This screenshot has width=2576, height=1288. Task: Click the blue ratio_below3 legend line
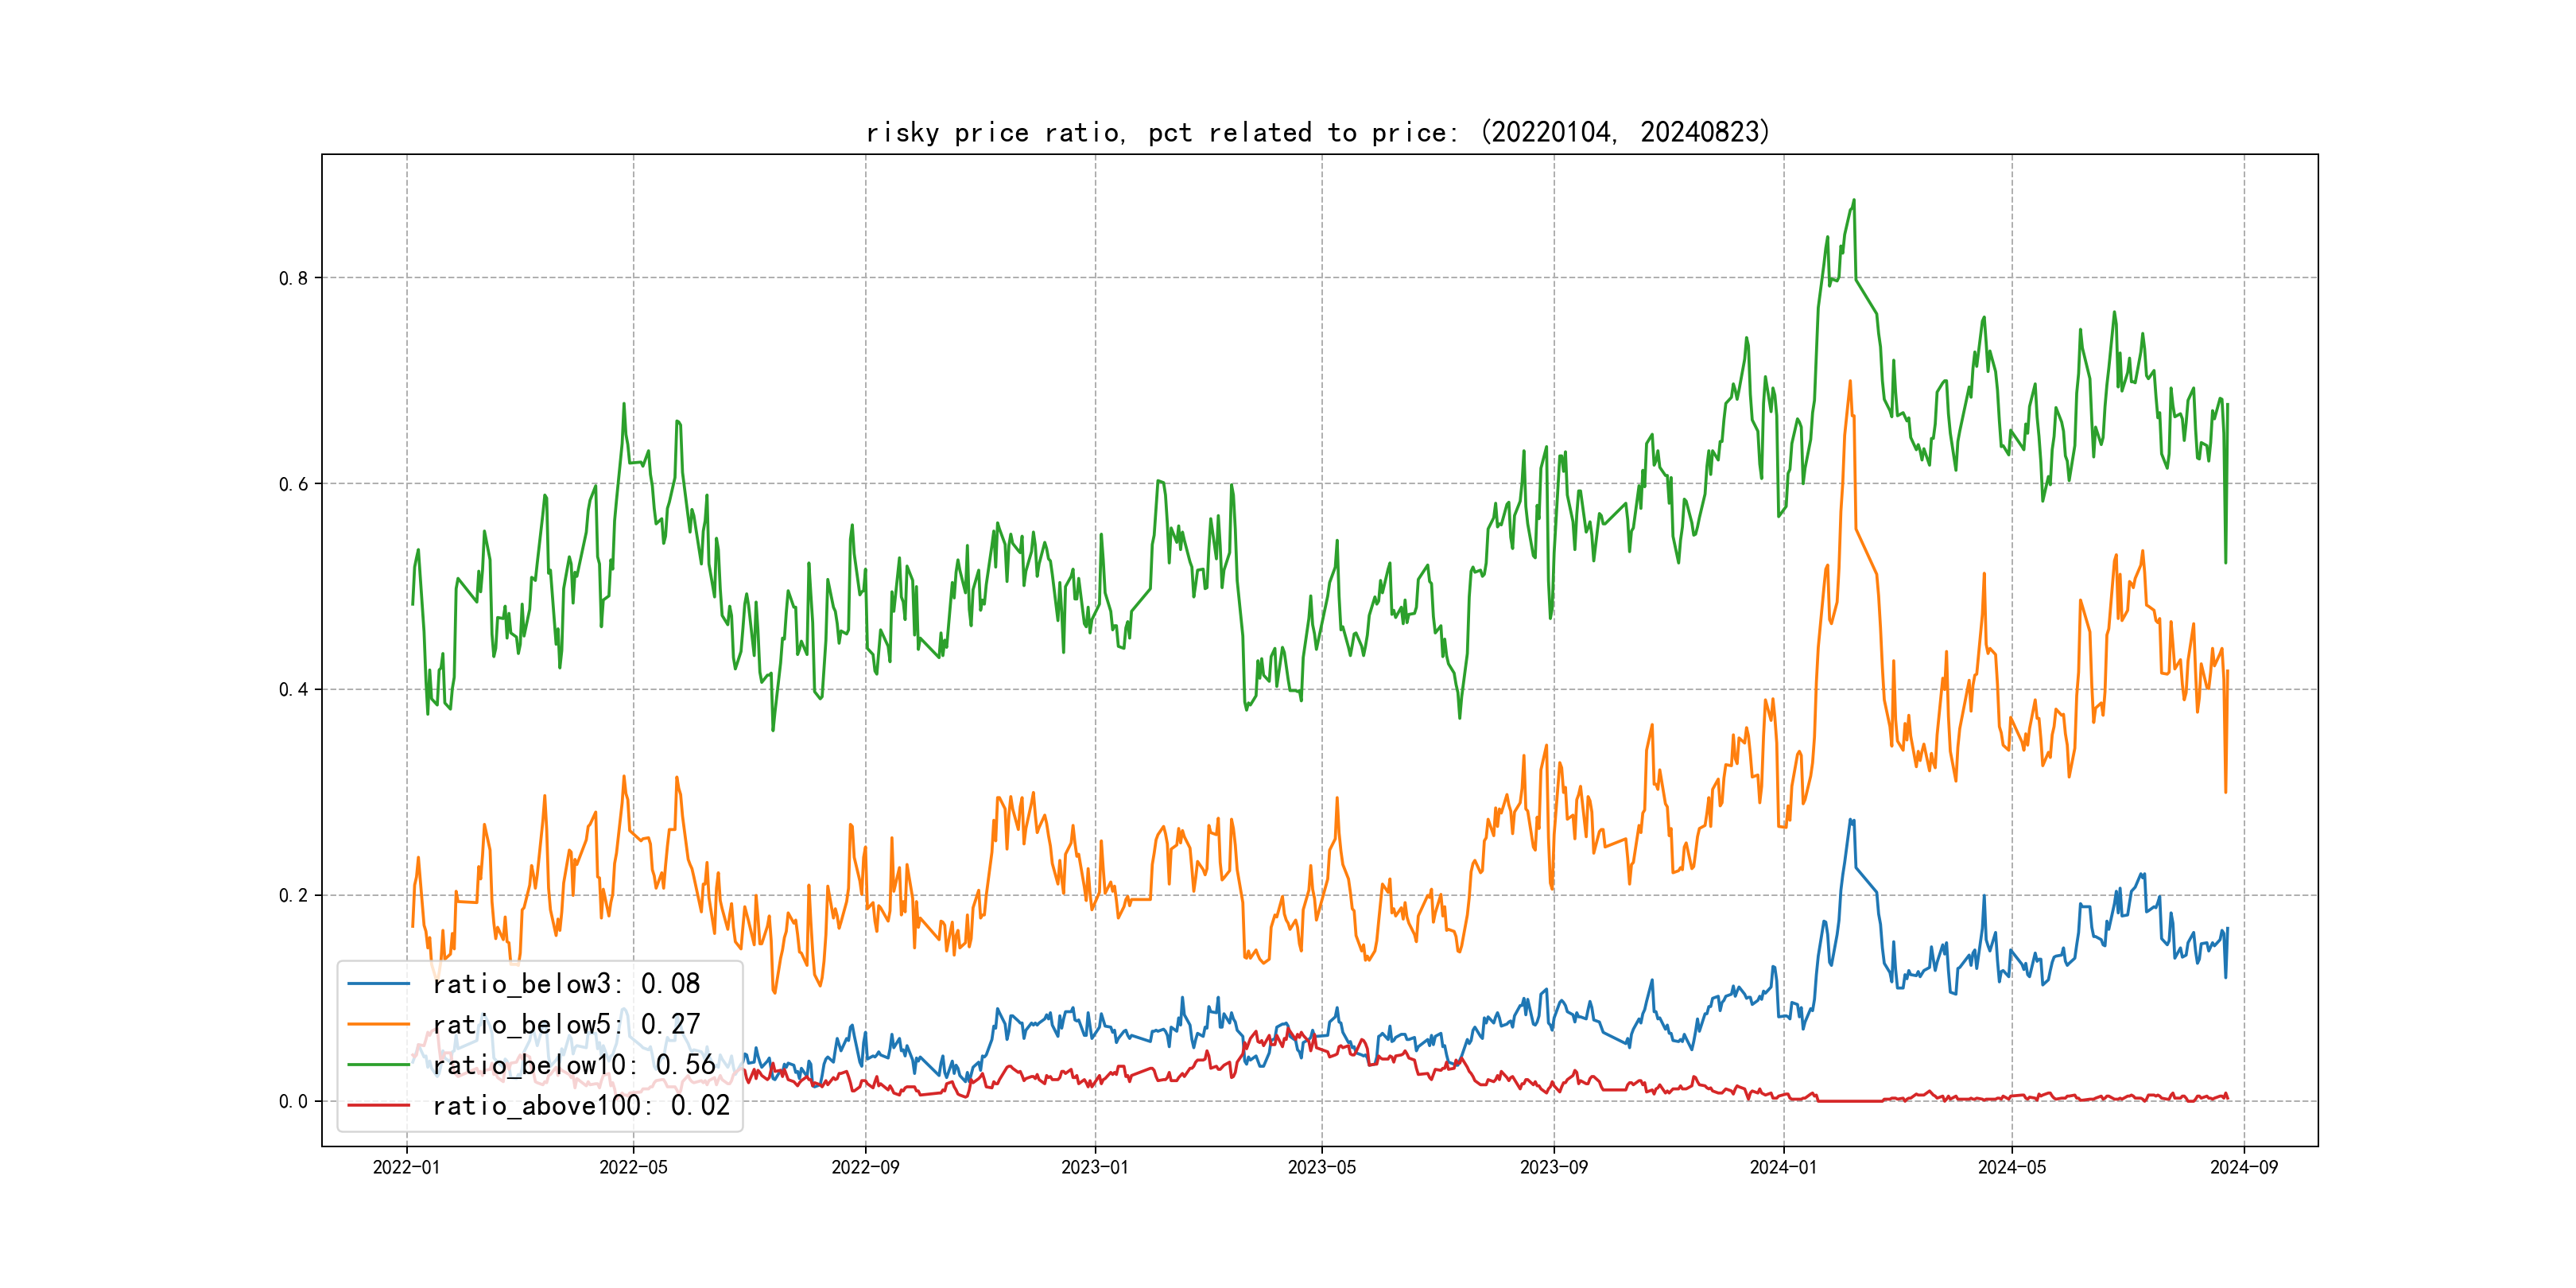click(378, 984)
